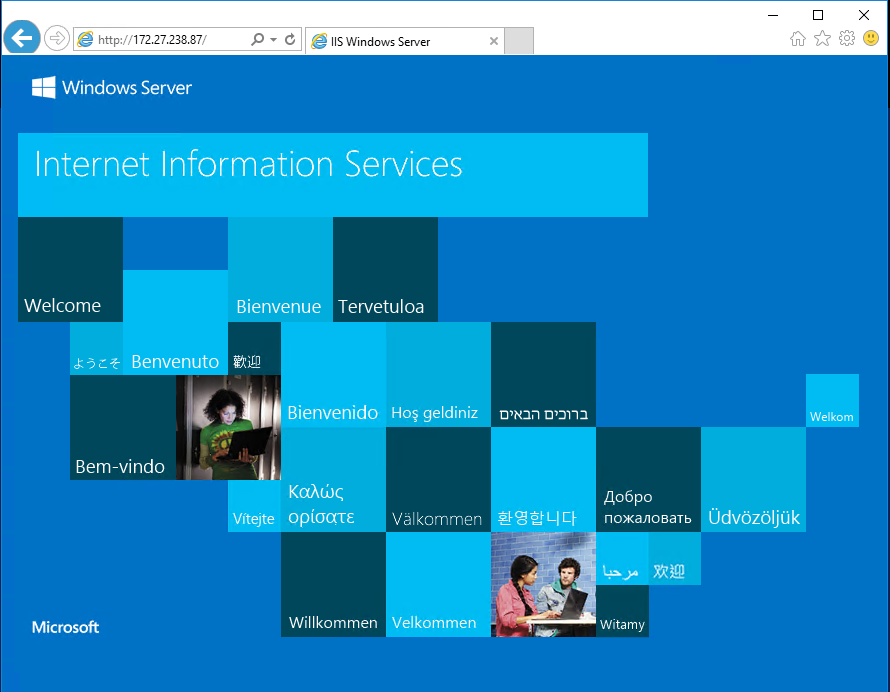
Task: Click the Tervetuloa tile
Action: tap(385, 270)
